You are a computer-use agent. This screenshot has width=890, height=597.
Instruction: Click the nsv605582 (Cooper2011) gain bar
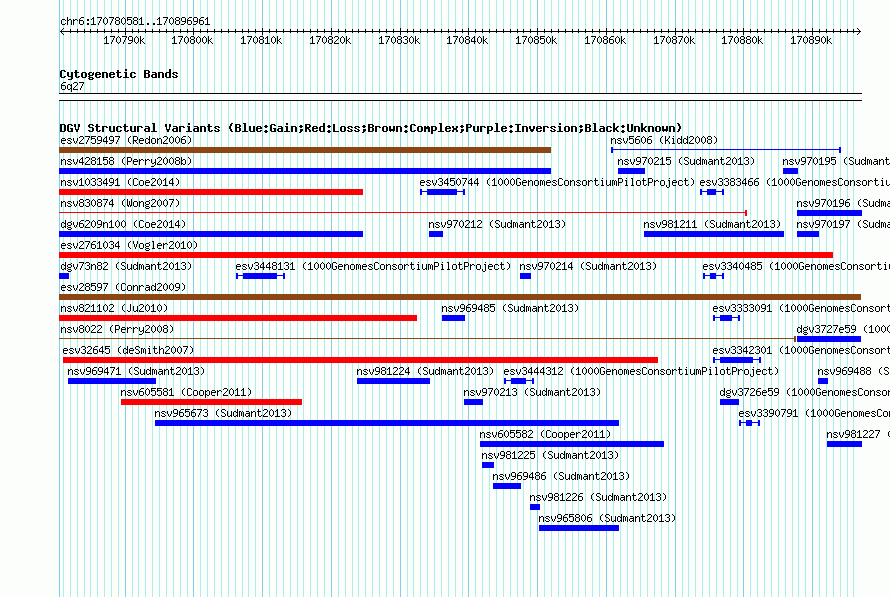572,444
